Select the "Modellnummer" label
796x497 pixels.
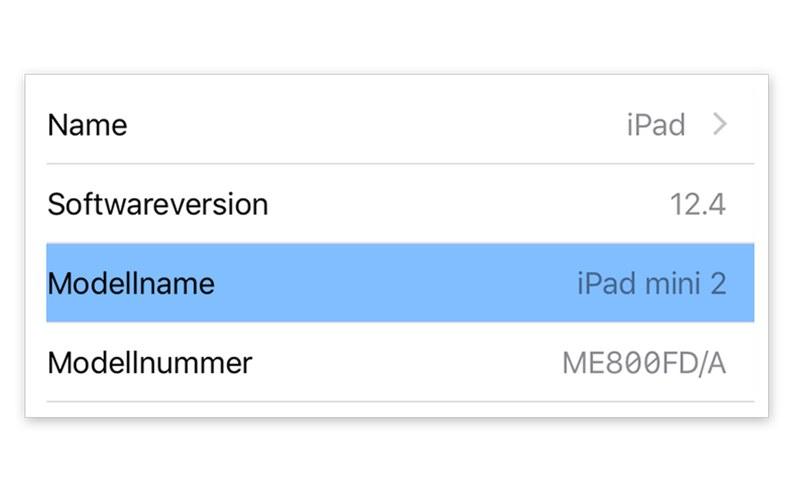pos(150,362)
